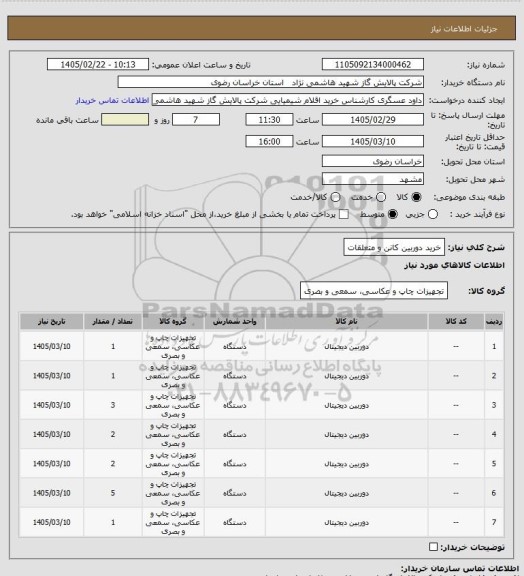Image resolution: width=524 pixels, height=576 pixels.
Task: Click date 1405/03/10 in row 5
Action: [x=51, y=464]
